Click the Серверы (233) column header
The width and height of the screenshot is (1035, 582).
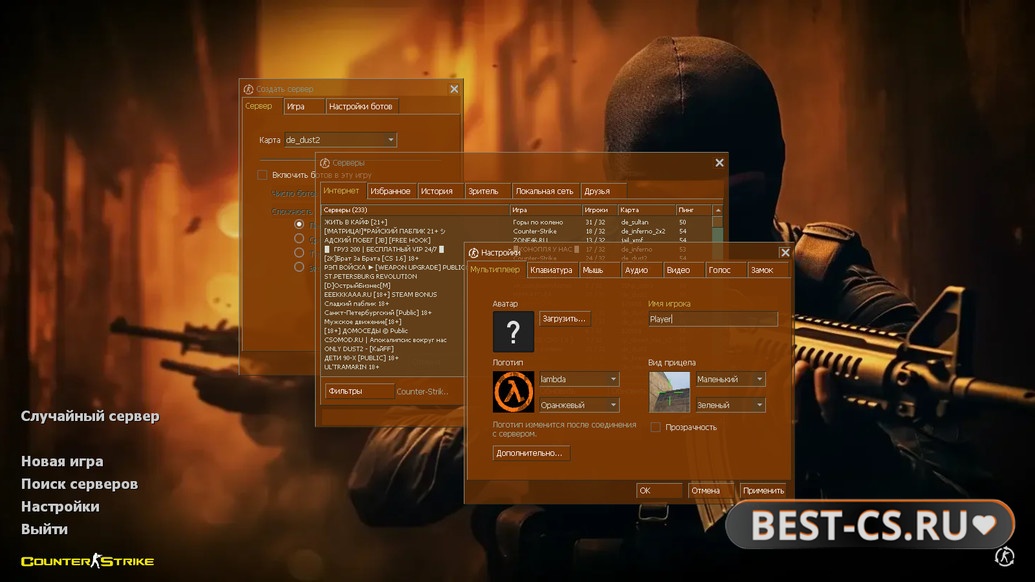(416, 210)
